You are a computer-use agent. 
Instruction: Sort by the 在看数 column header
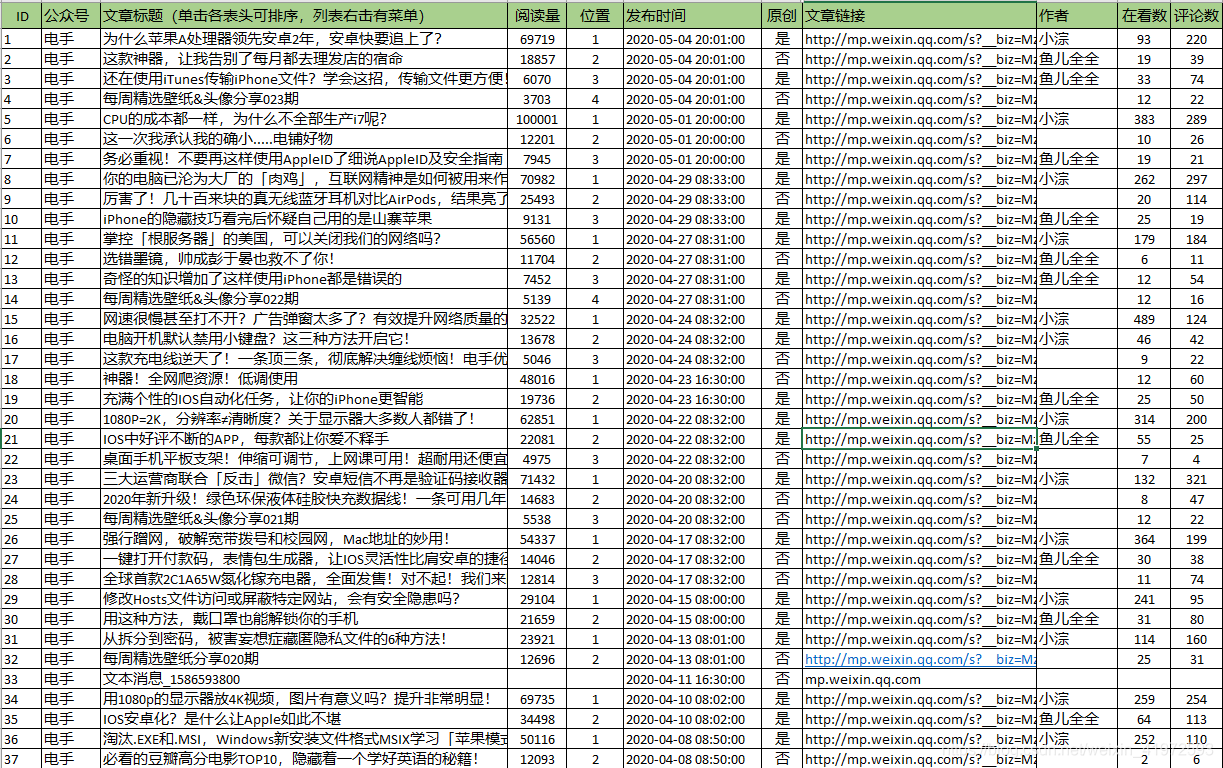pos(1145,17)
